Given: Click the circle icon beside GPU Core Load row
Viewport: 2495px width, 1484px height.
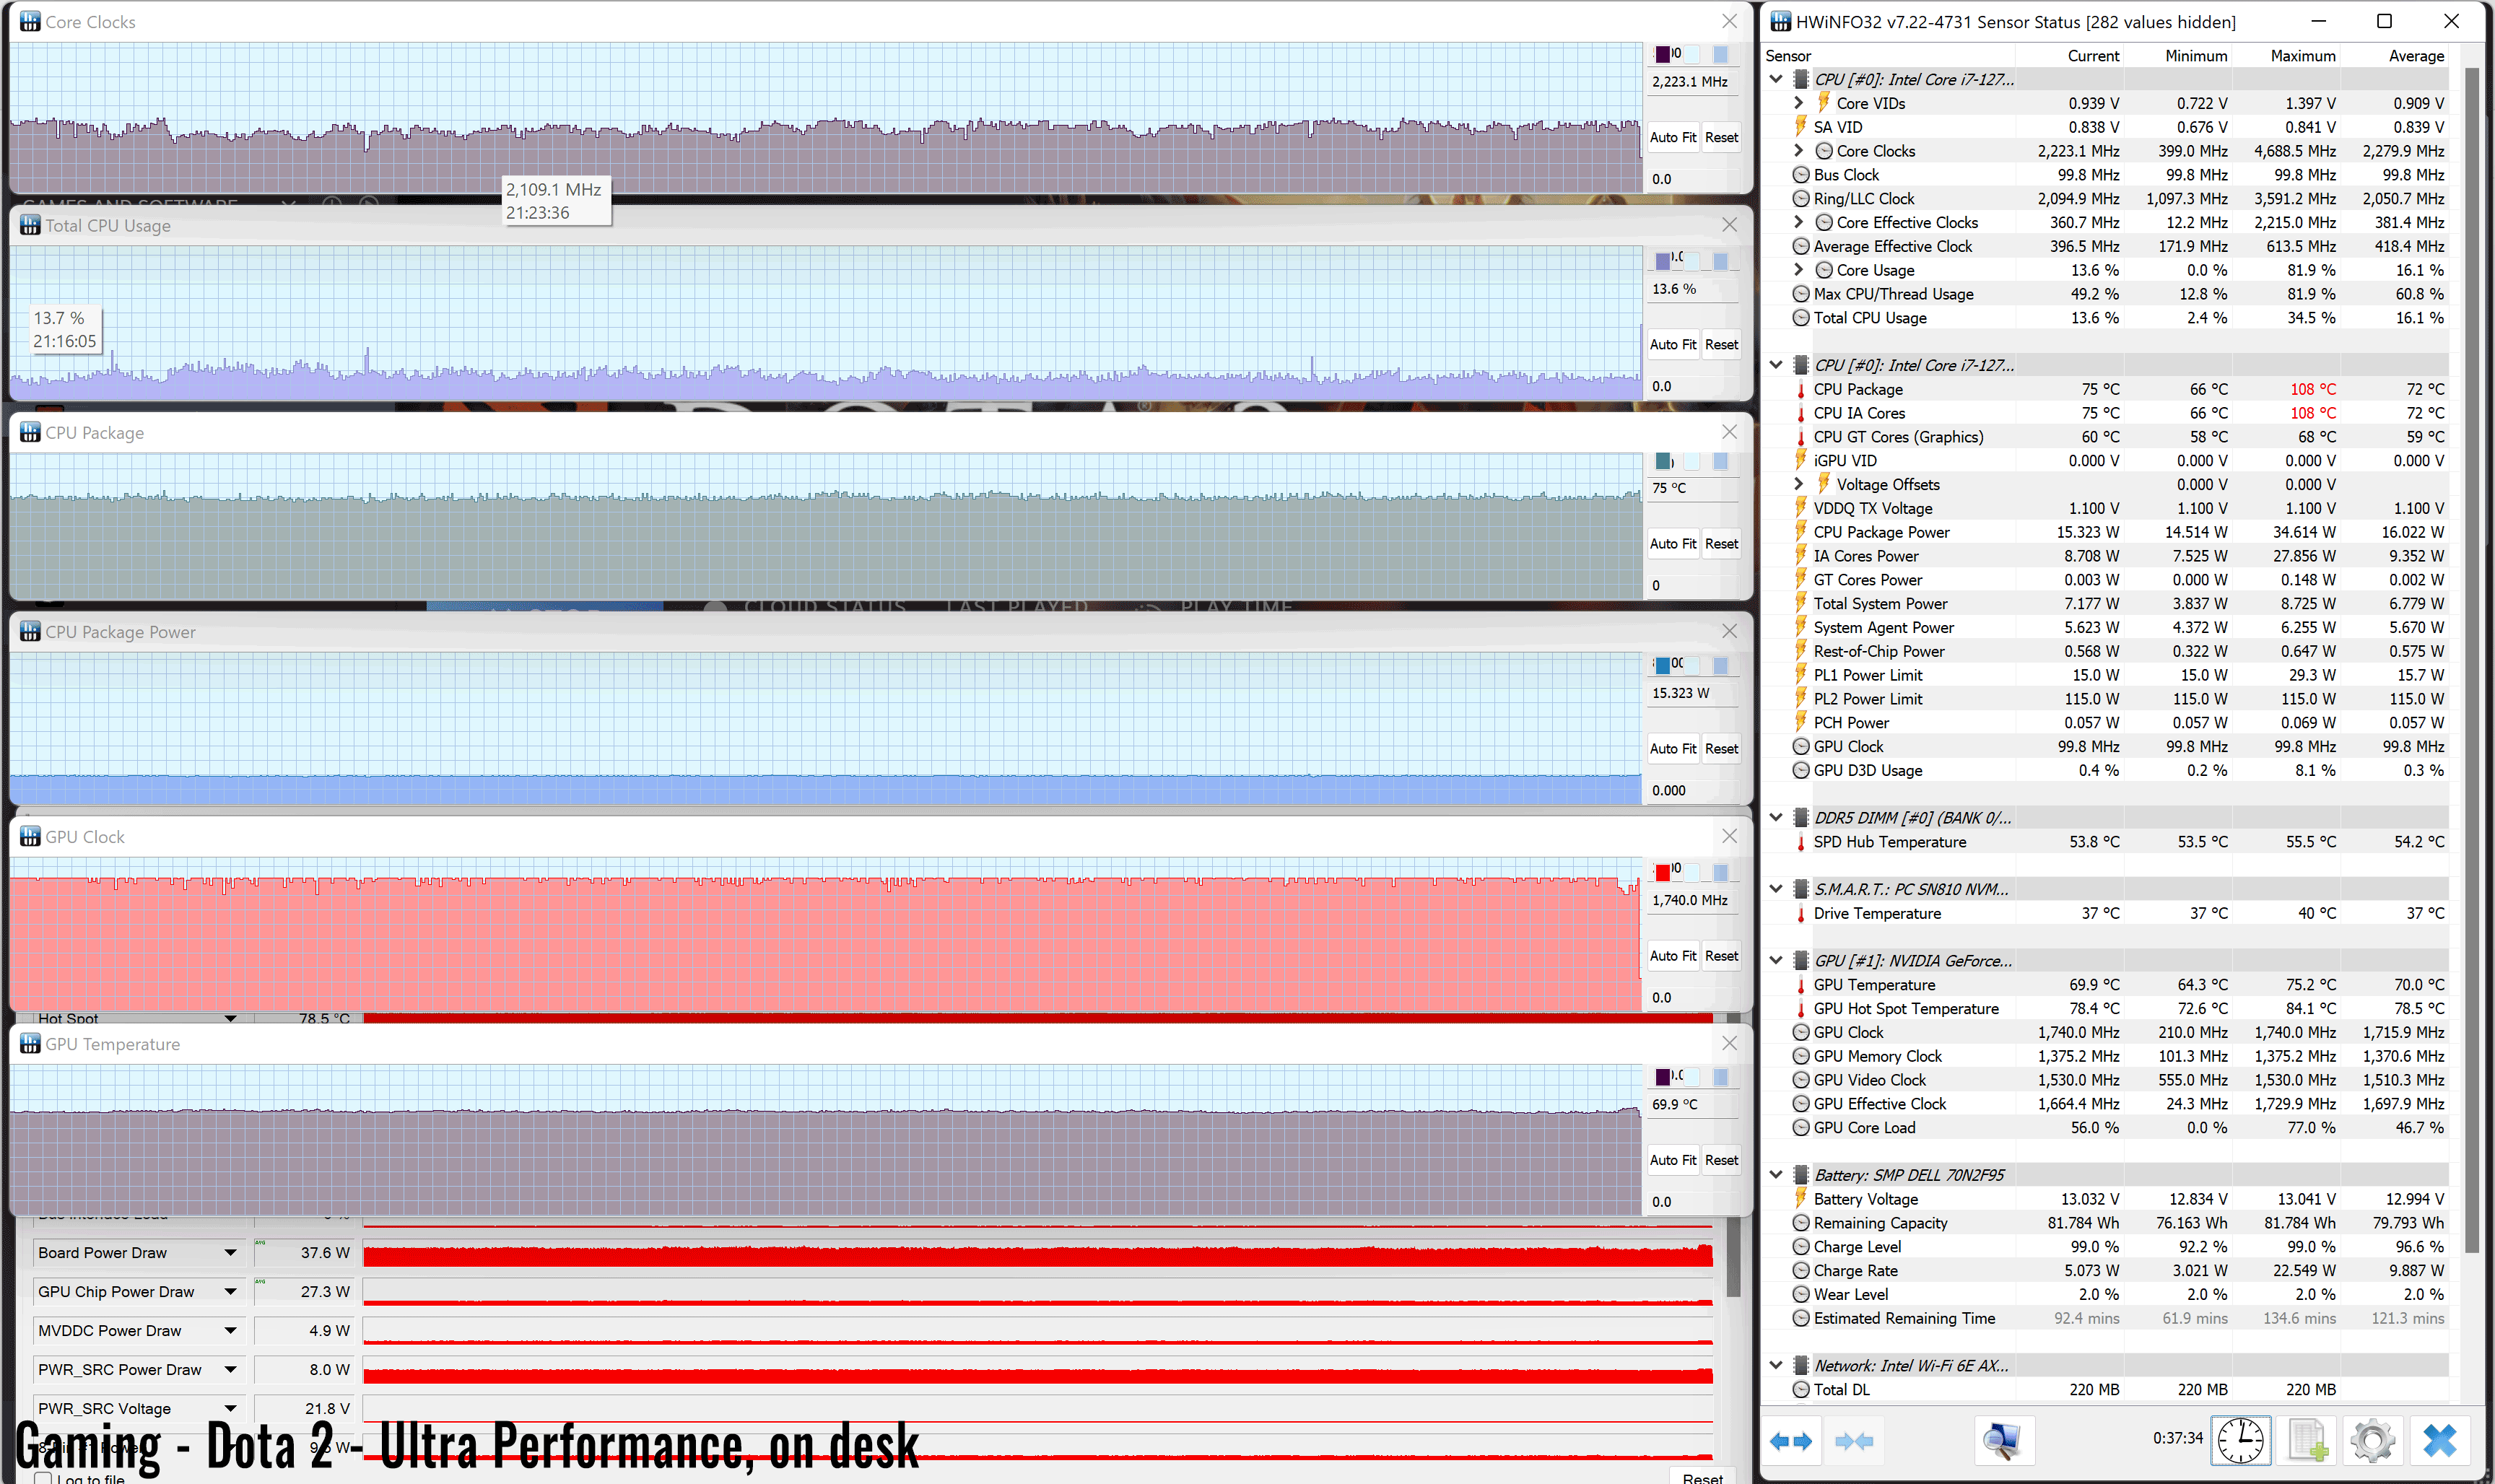Looking at the screenshot, I should (1801, 1128).
